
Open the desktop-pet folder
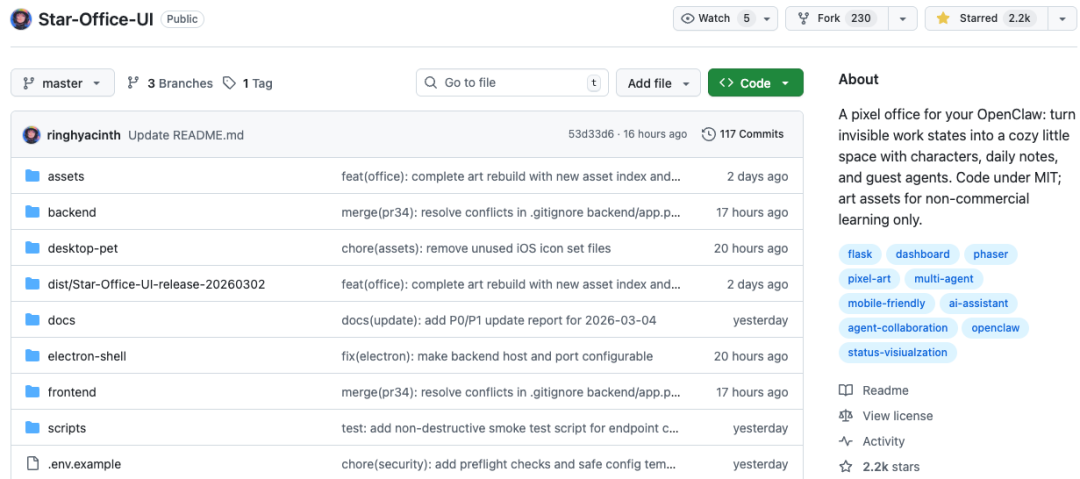click(83, 248)
